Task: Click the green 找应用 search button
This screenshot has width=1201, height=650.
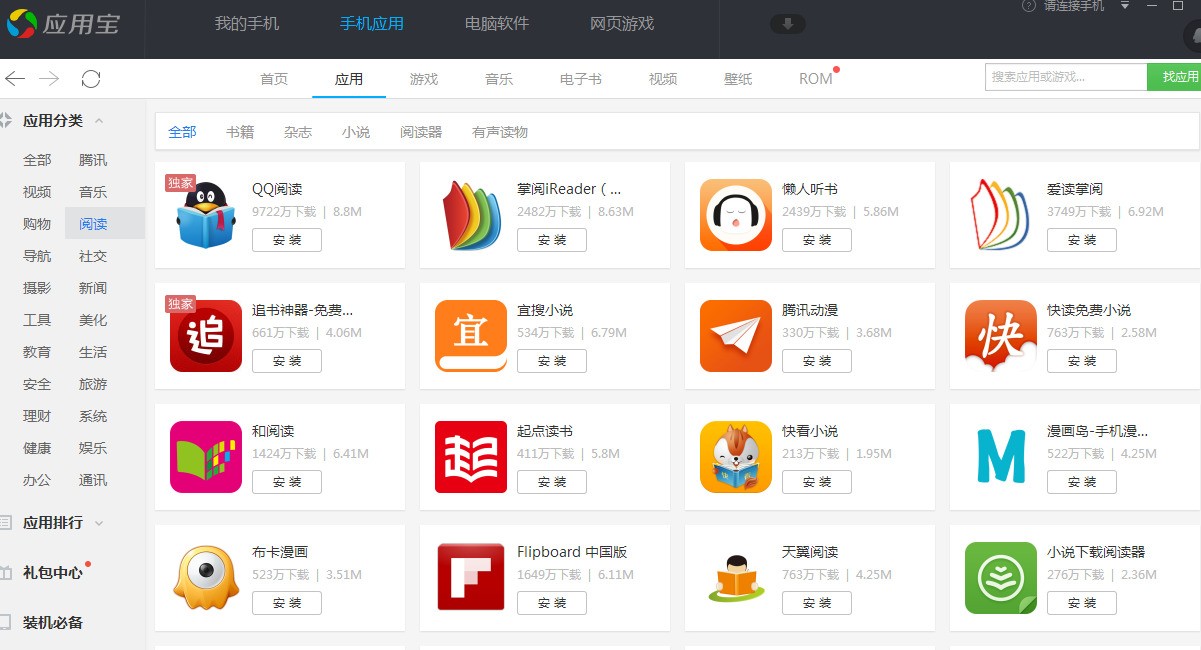Action: tap(1174, 77)
